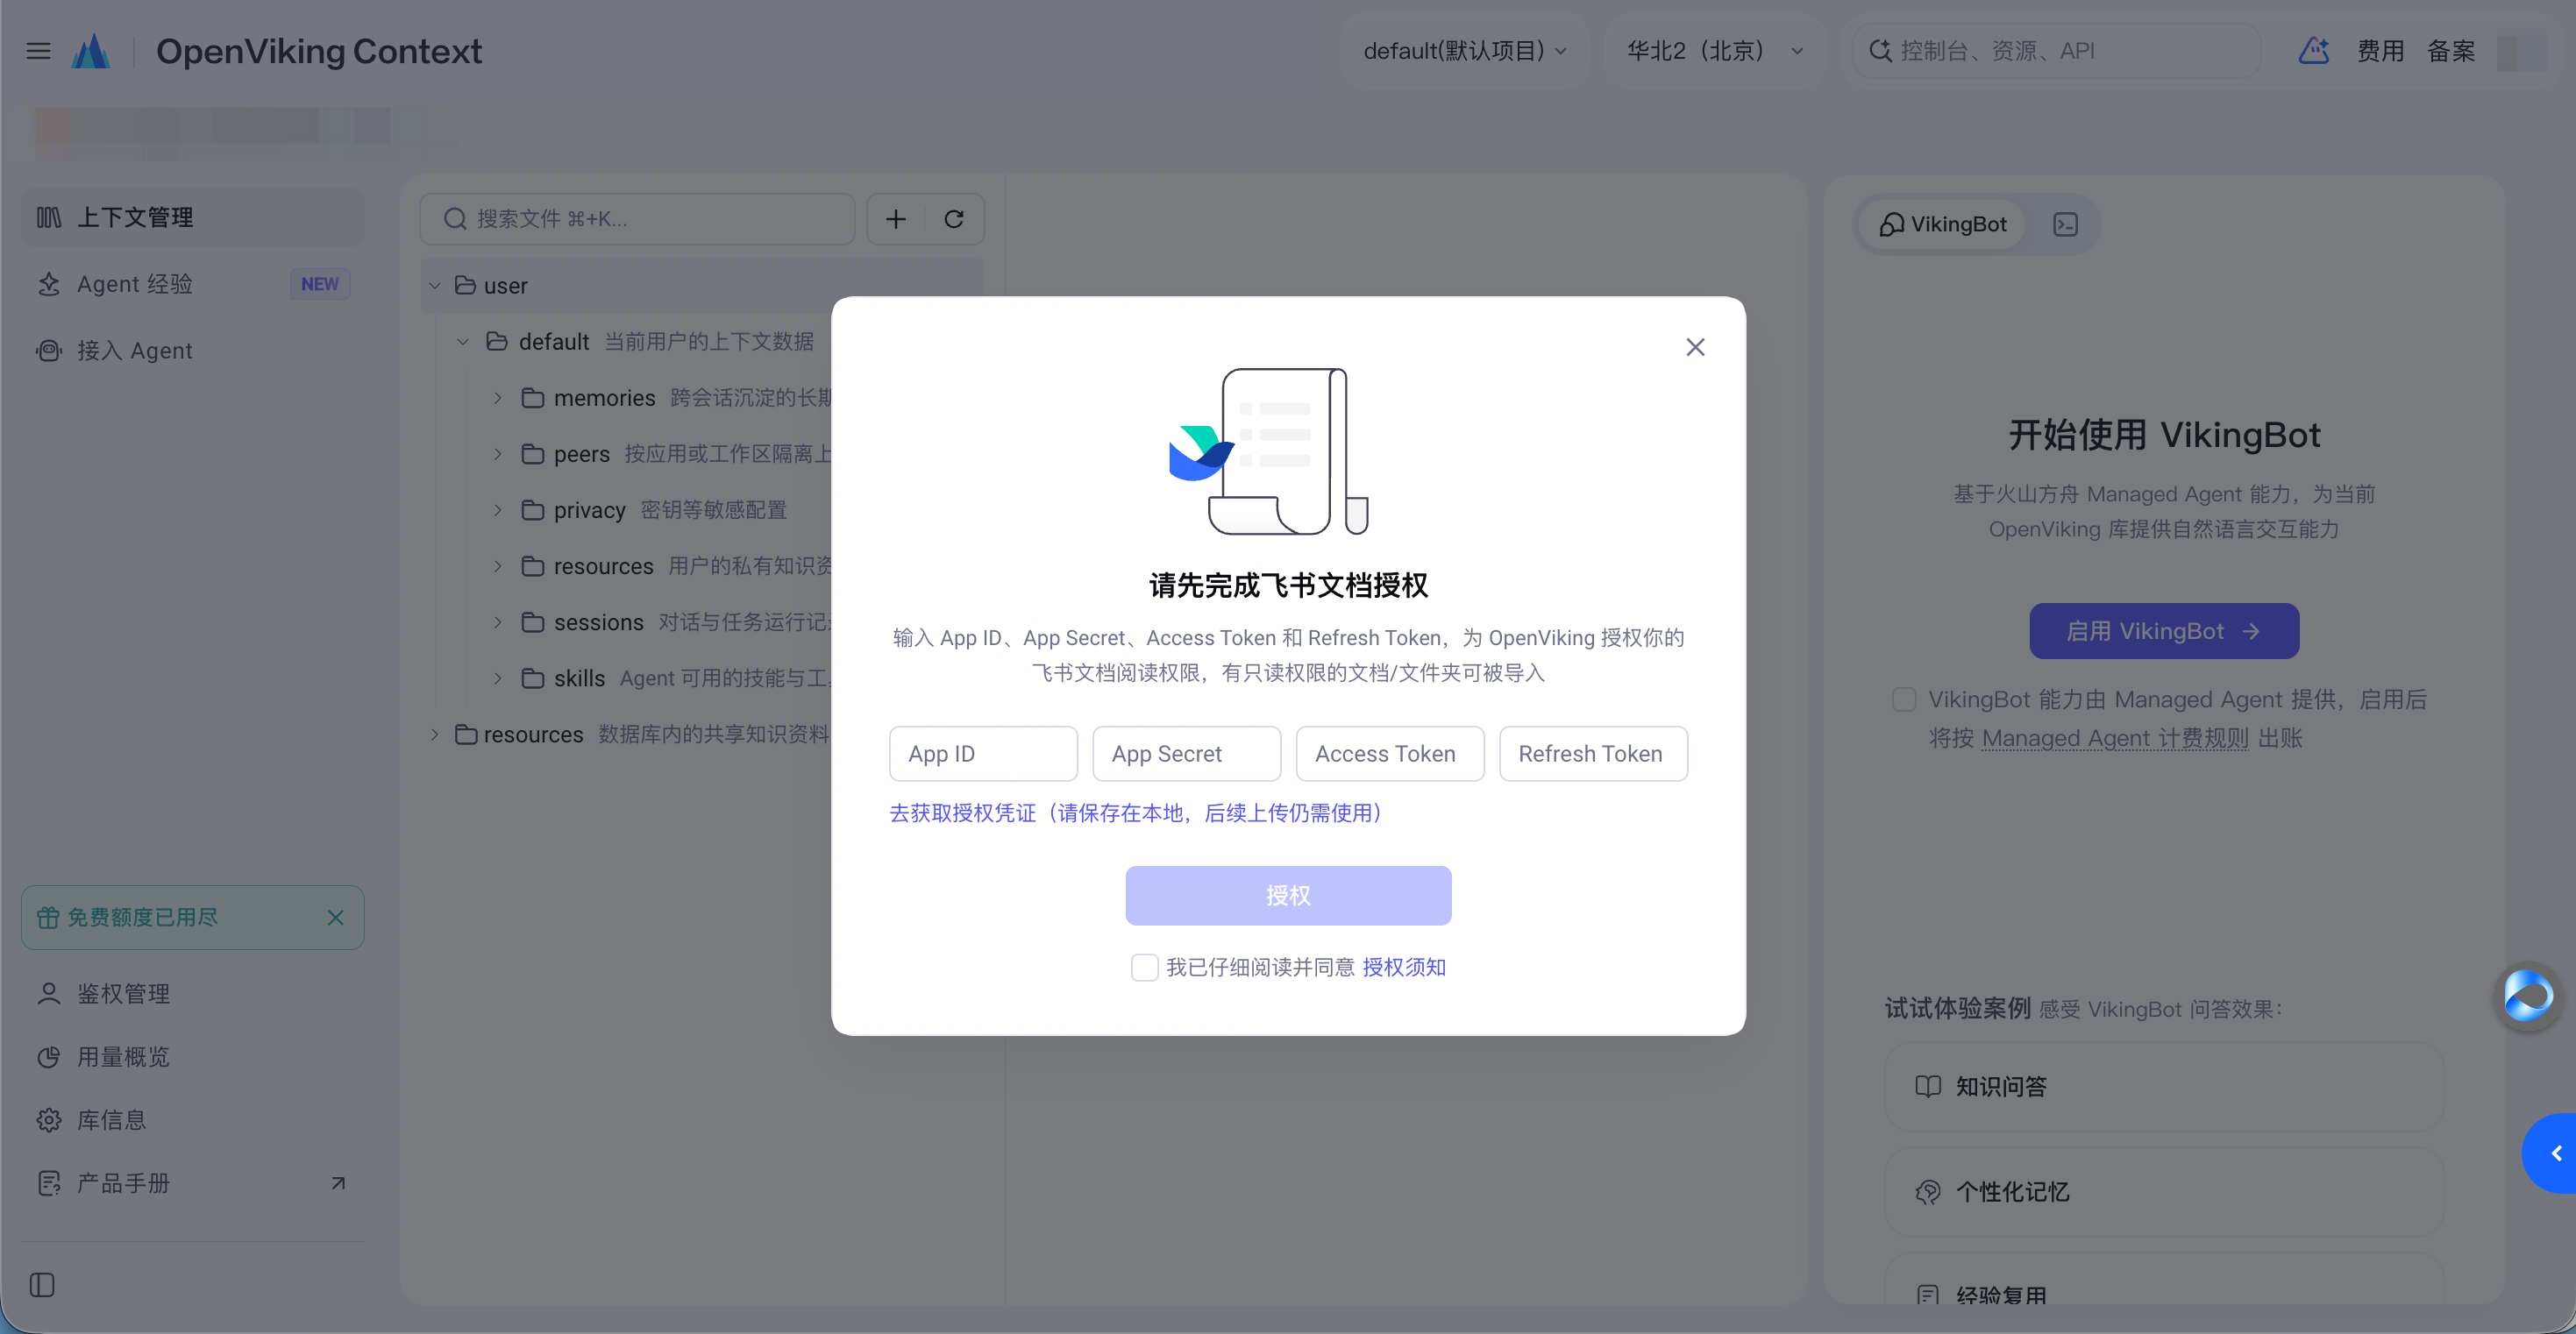Click the memories folder icon

pyautogui.click(x=533, y=398)
